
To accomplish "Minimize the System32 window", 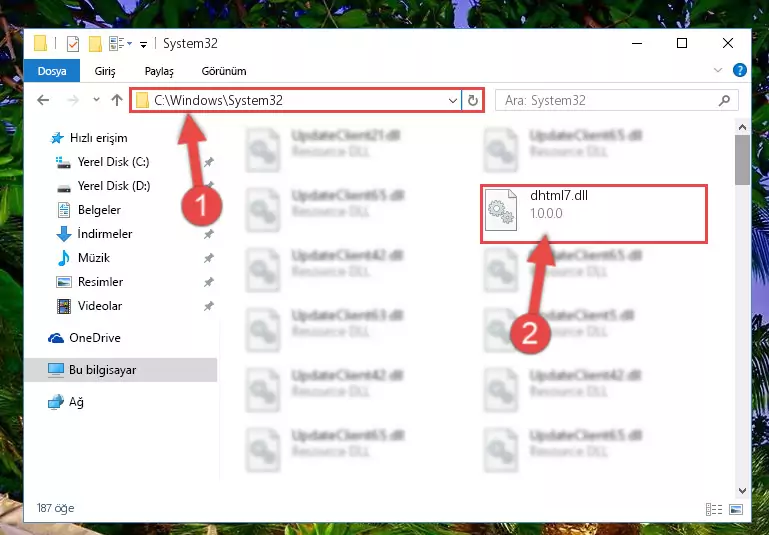I will coord(637,44).
